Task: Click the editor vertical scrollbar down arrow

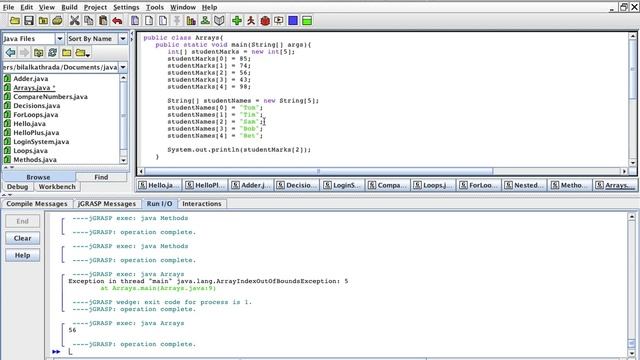Action: coord(633,162)
